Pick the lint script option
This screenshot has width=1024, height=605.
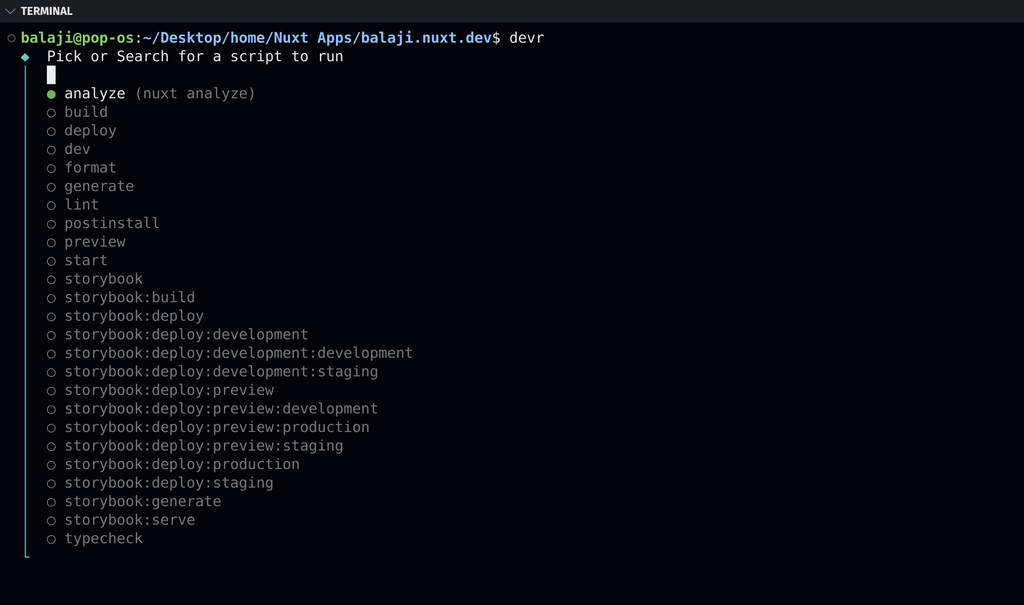click(81, 205)
